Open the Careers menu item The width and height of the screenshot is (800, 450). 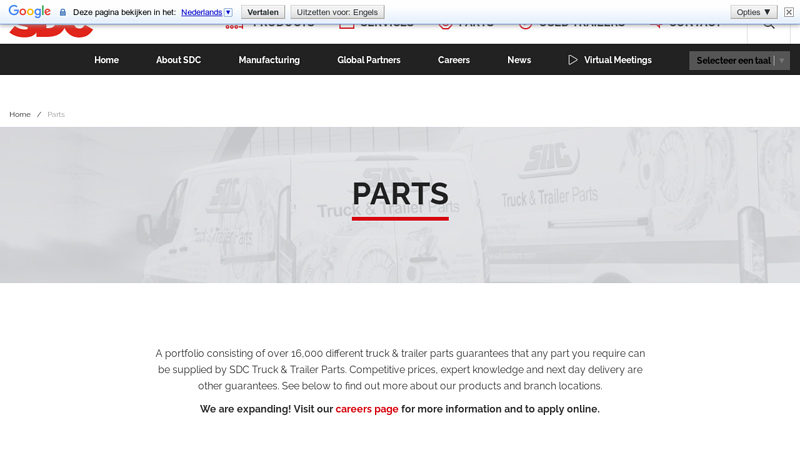[x=454, y=60]
